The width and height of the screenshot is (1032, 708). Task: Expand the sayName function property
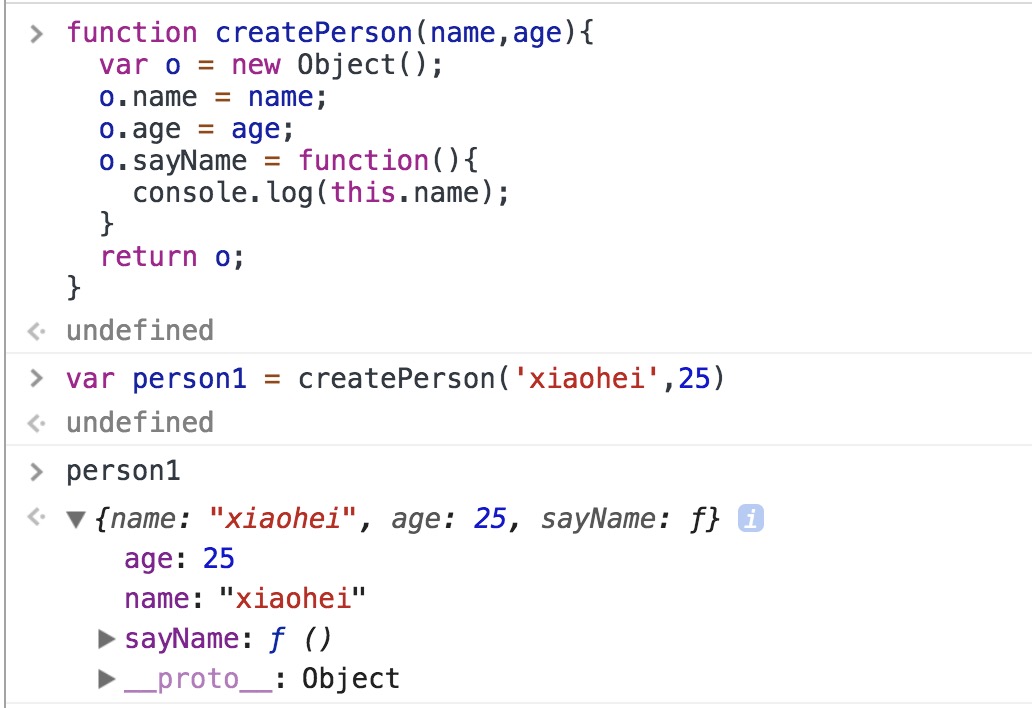[x=108, y=638]
